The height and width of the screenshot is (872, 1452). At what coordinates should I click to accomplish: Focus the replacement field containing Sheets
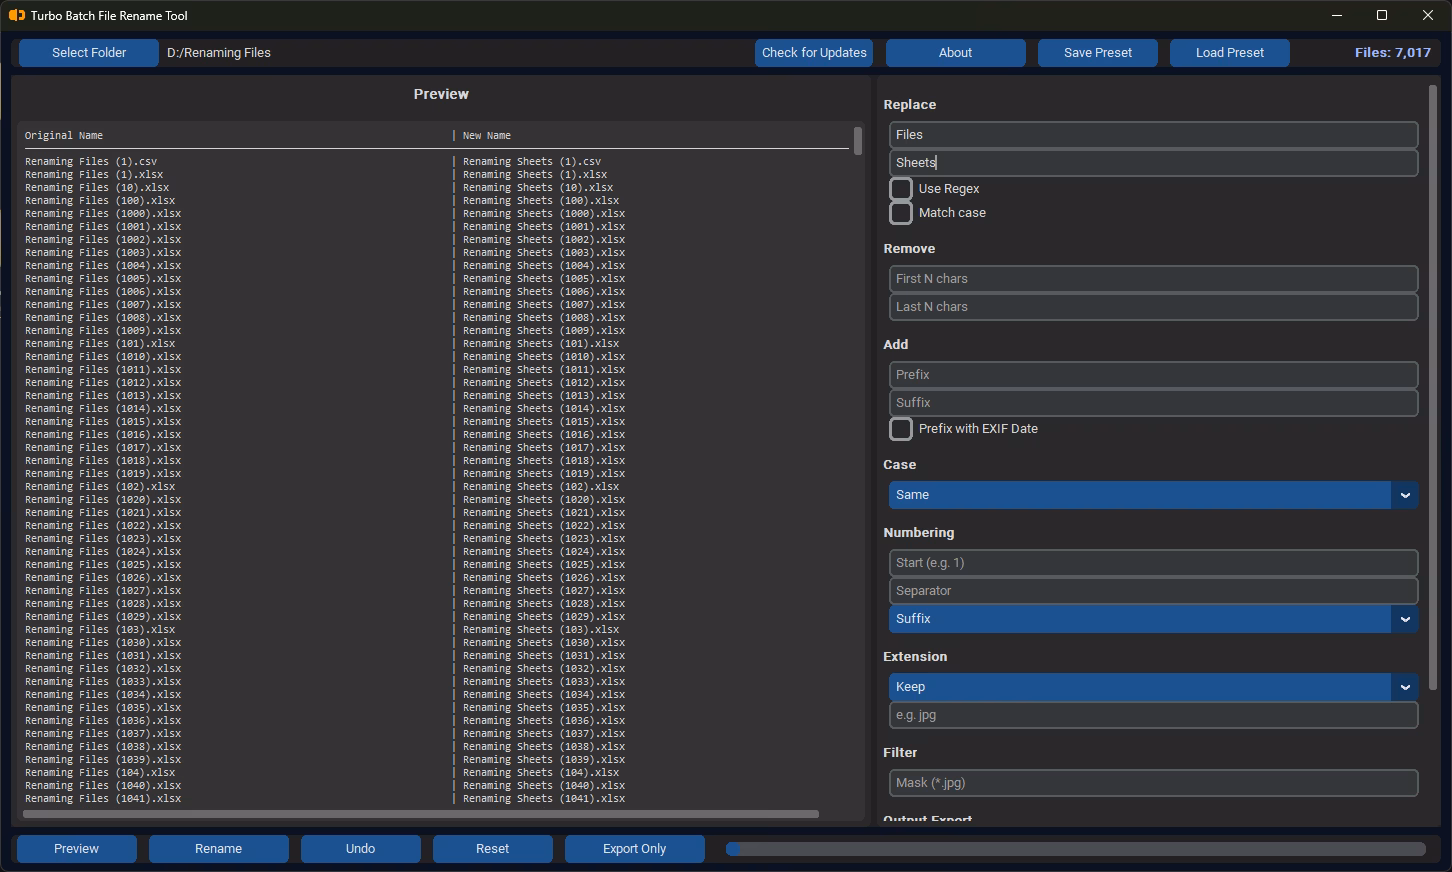1153,163
